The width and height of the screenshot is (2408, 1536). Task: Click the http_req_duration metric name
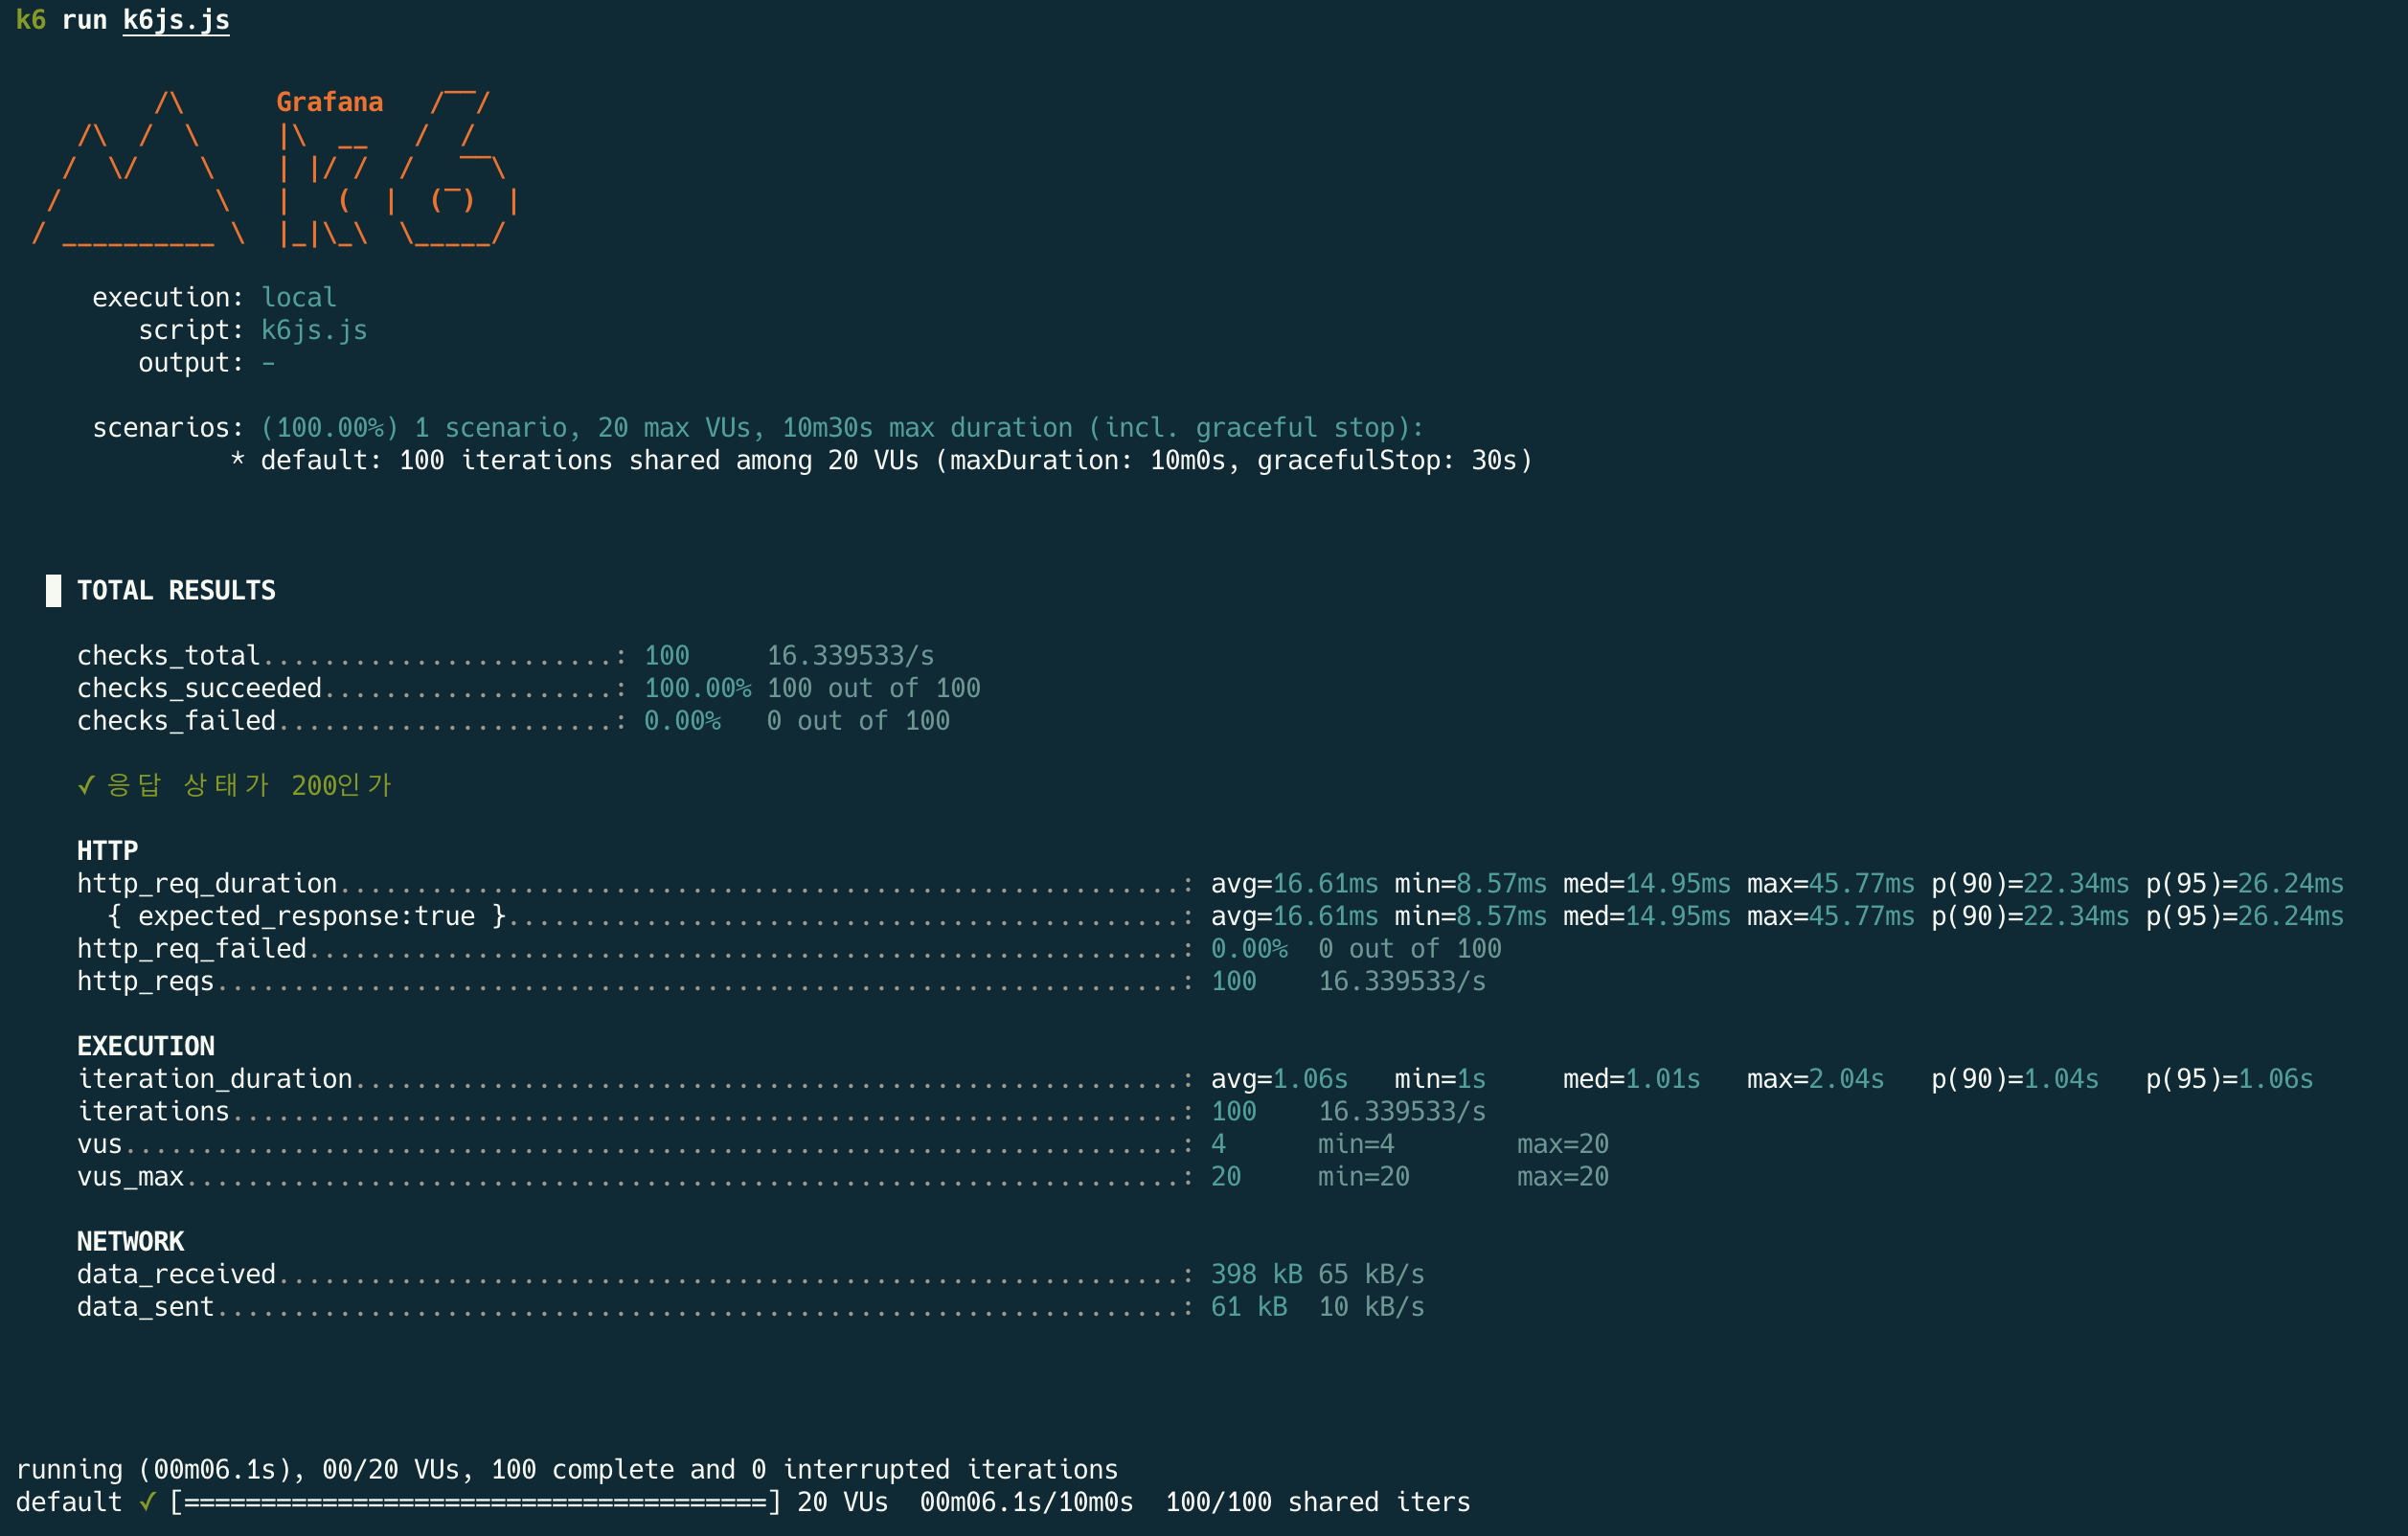[x=207, y=884]
